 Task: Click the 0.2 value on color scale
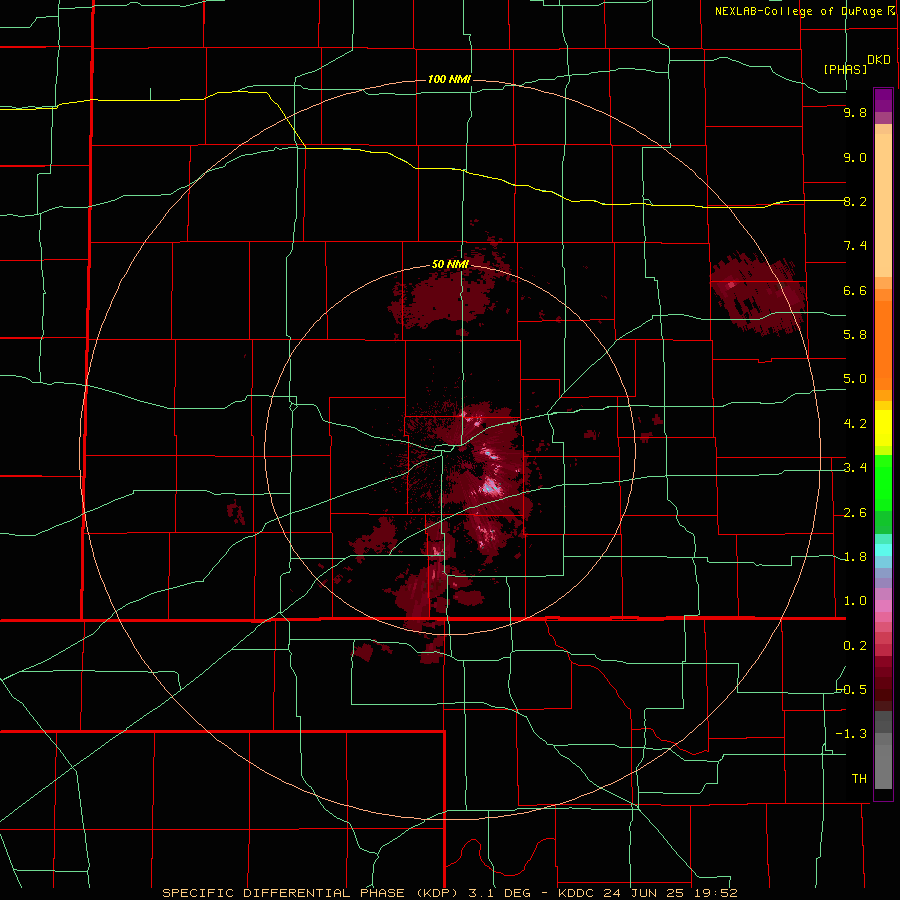pyautogui.click(x=855, y=646)
